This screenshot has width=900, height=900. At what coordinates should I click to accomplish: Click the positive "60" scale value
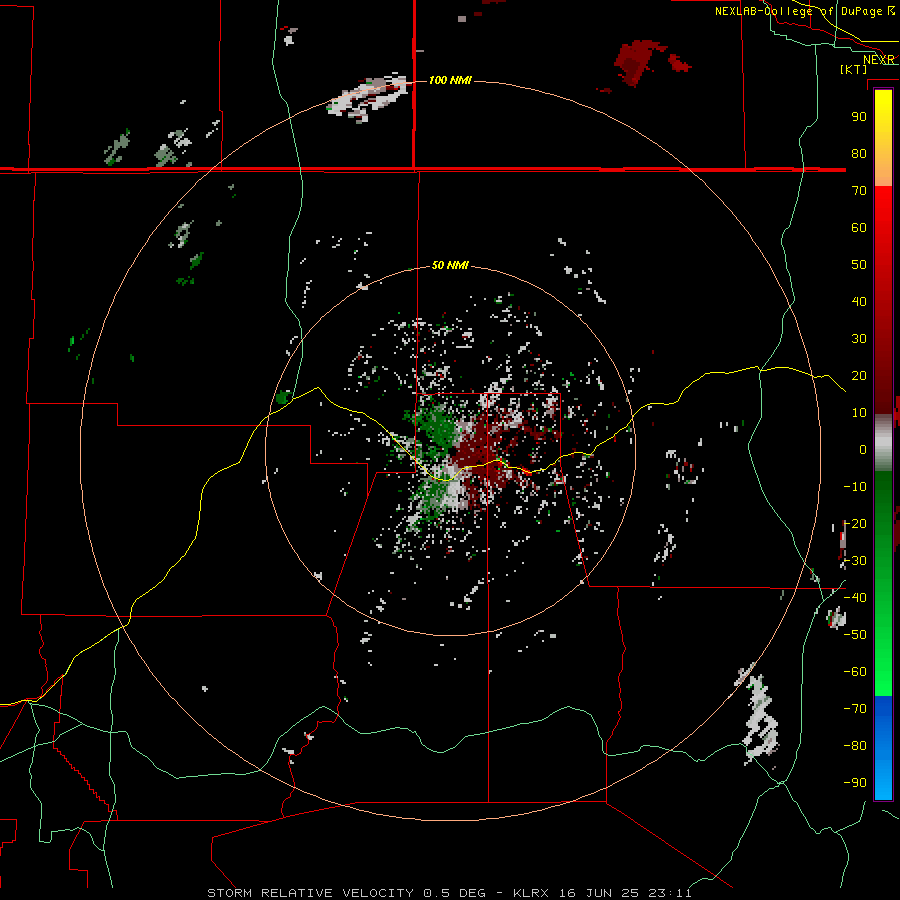pyautogui.click(x=859, y=227)
